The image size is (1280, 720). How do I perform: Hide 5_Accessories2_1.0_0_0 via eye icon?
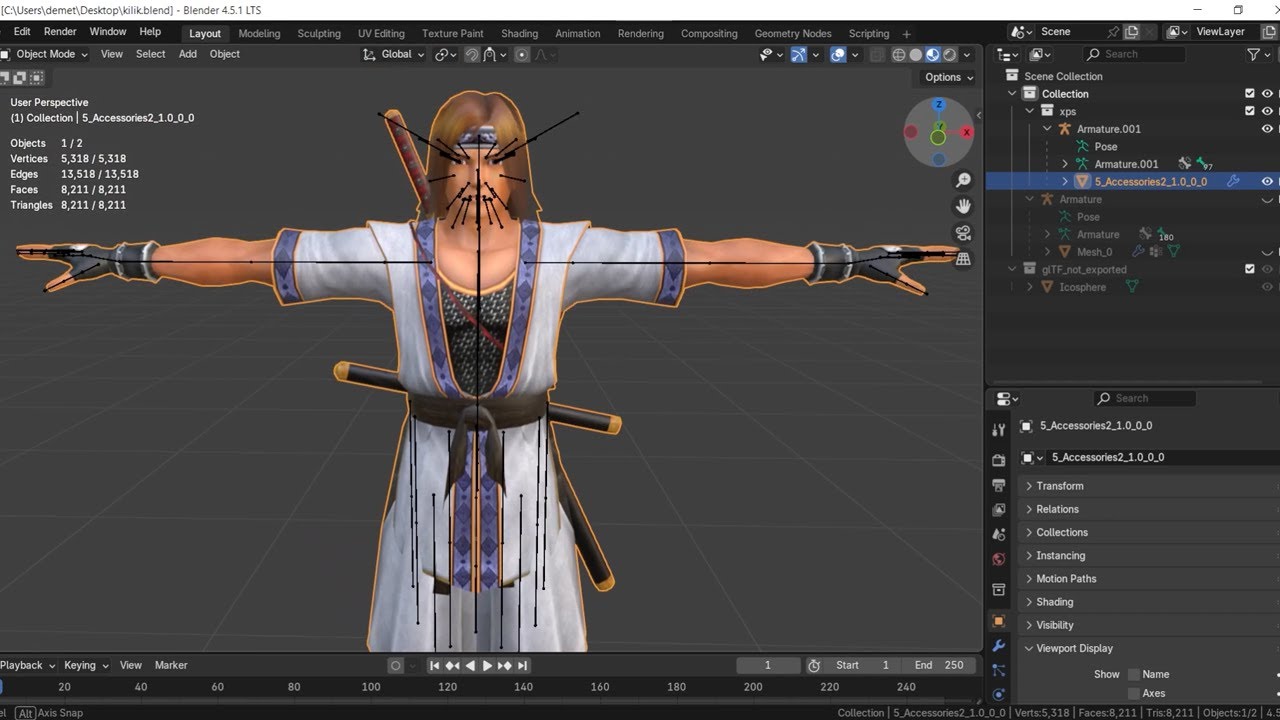point(1267,182)
